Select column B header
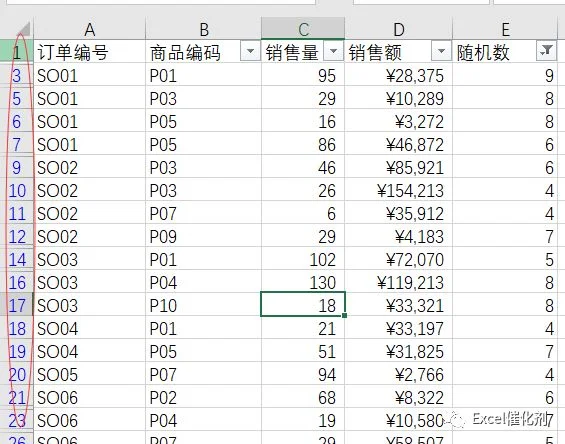The width and height of the screenshot is (565, 444). coord(204,29)
